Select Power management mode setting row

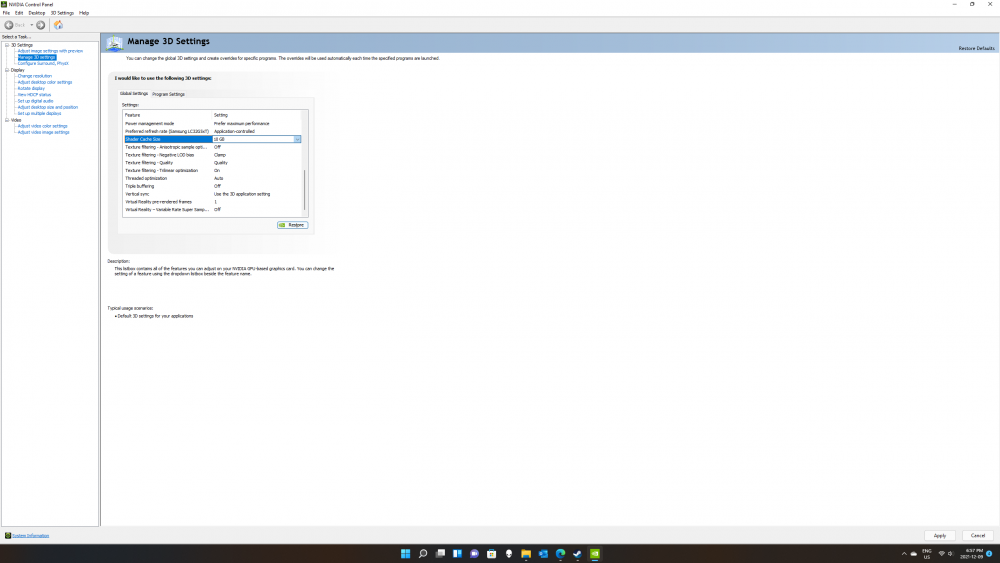(x=213, y=124)
